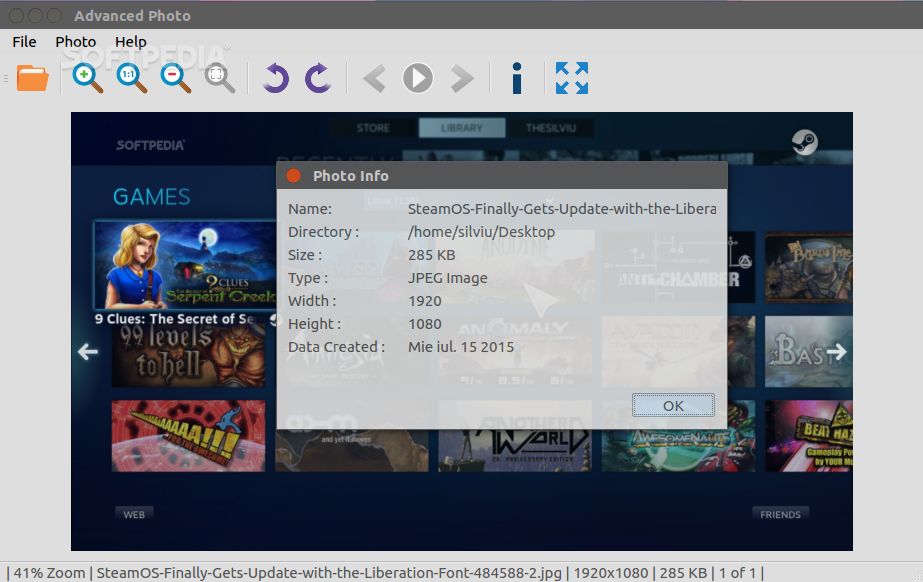Toggle fullscreen mode icon
The height and width of the screenshot is (582, 923).
coord(572,78)
